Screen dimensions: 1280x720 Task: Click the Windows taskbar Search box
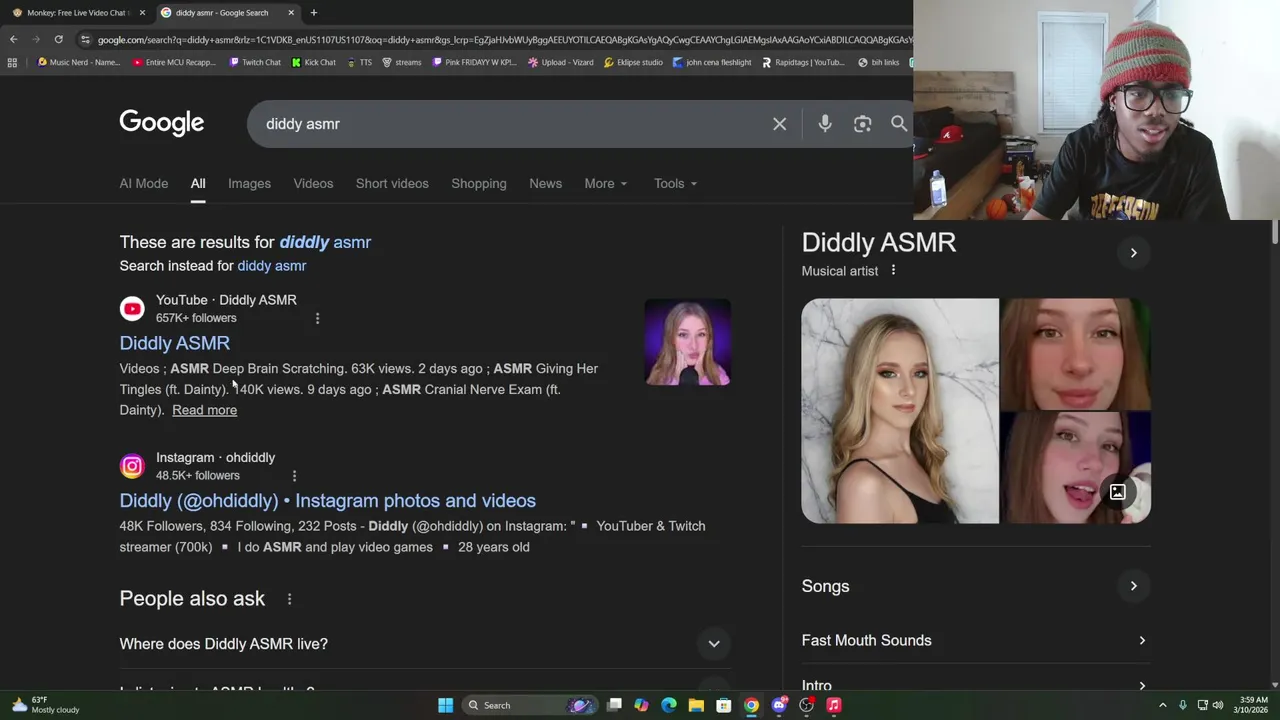(x=530, y=705)
